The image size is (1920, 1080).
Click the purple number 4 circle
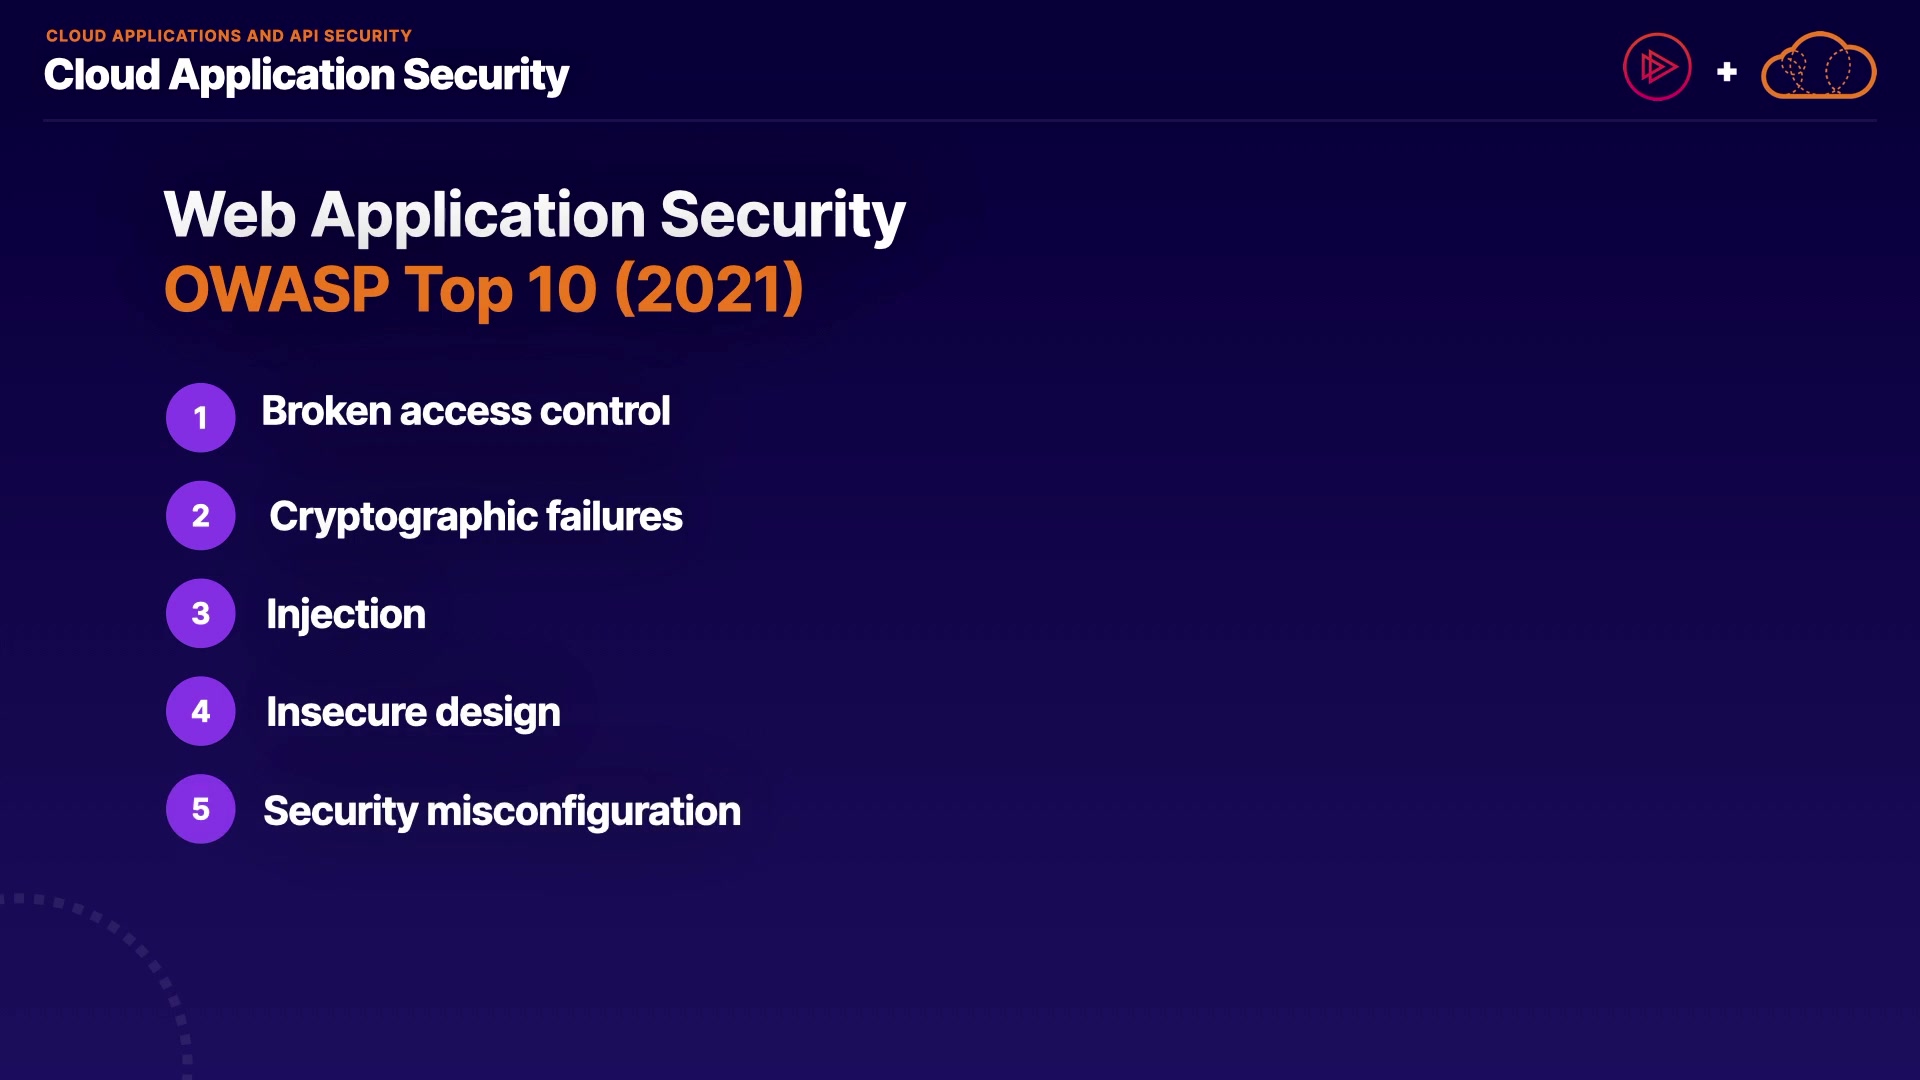[201, 711]
